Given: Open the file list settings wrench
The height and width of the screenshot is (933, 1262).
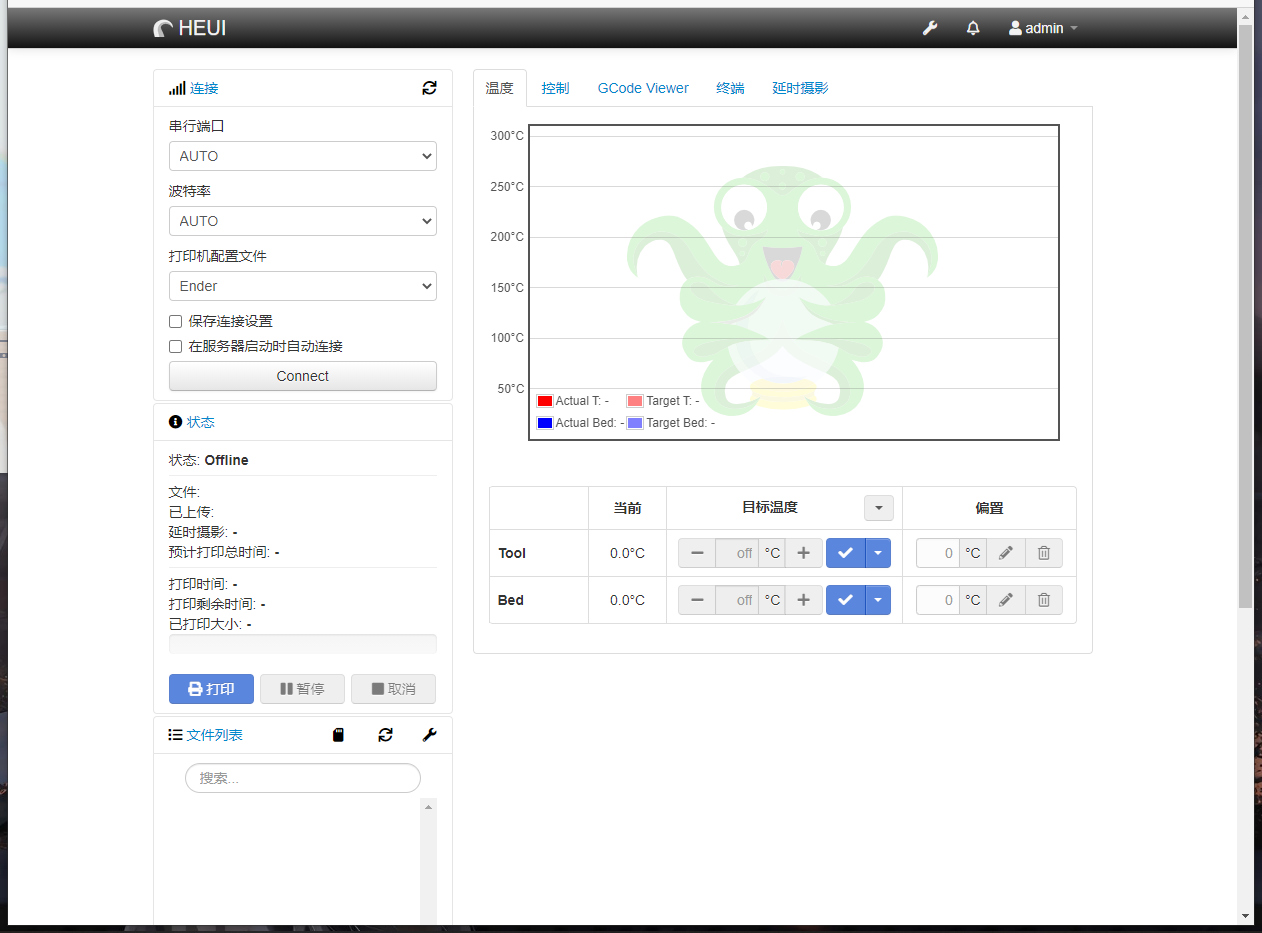Looking at the screenshot, I should tap(429, 735).
